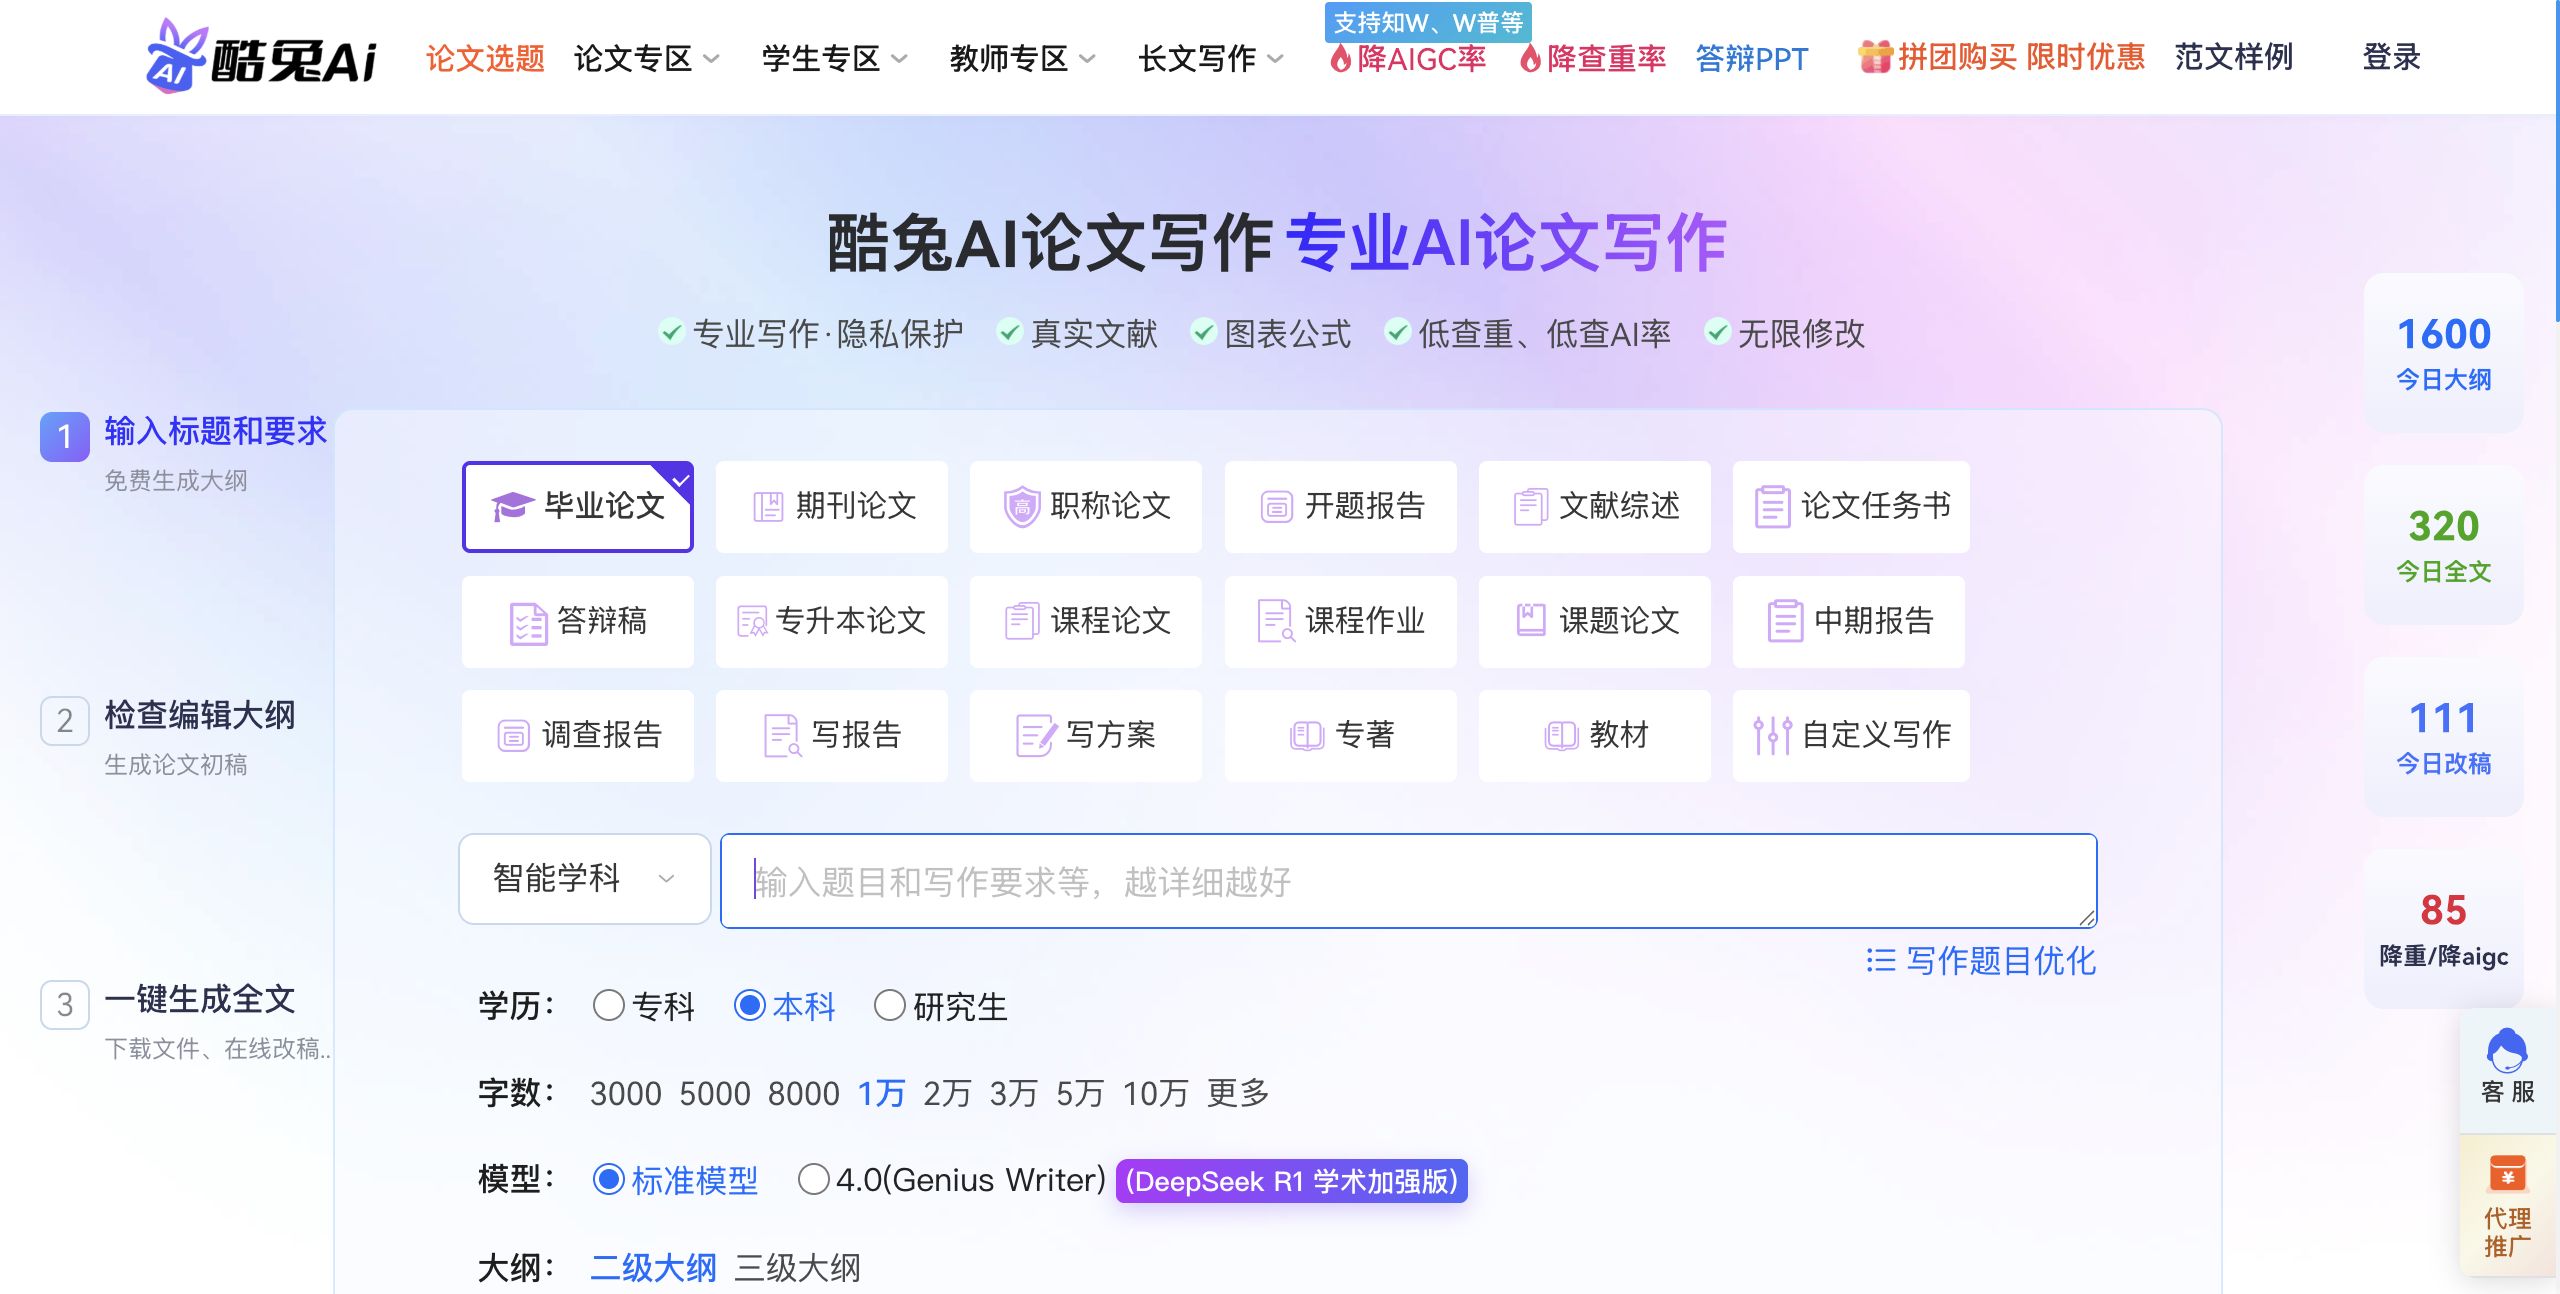This screenshot has width=2560, height=1294.
Task: Expand the 学生专区 menu
Action: [x=823, y=58]
